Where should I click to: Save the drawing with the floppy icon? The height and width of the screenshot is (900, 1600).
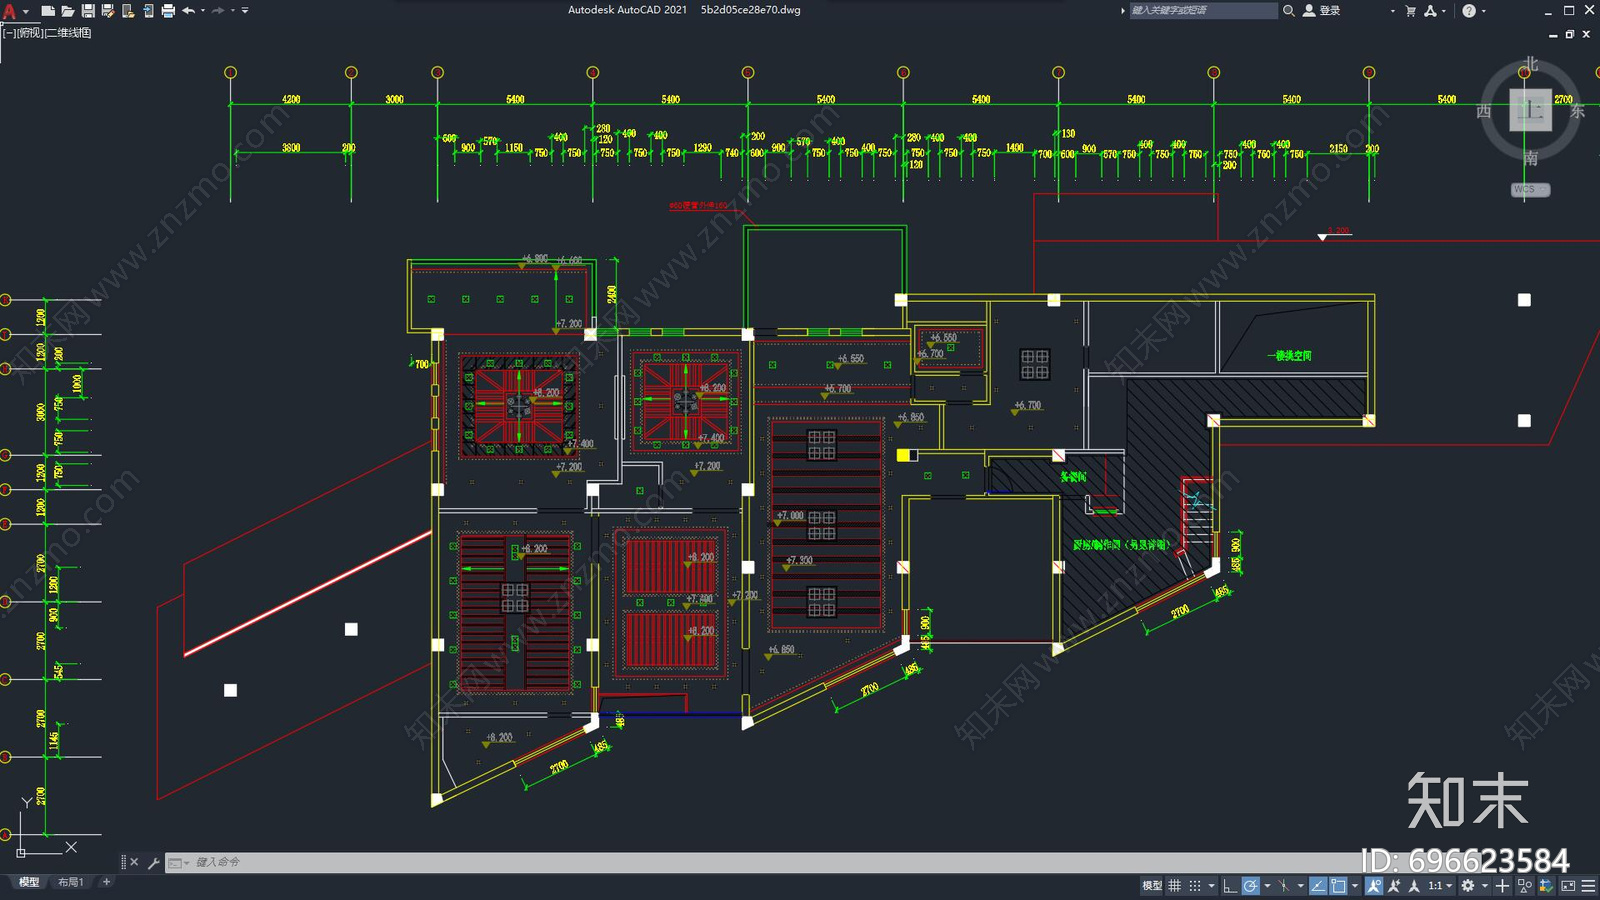click(x=88, y=11)
